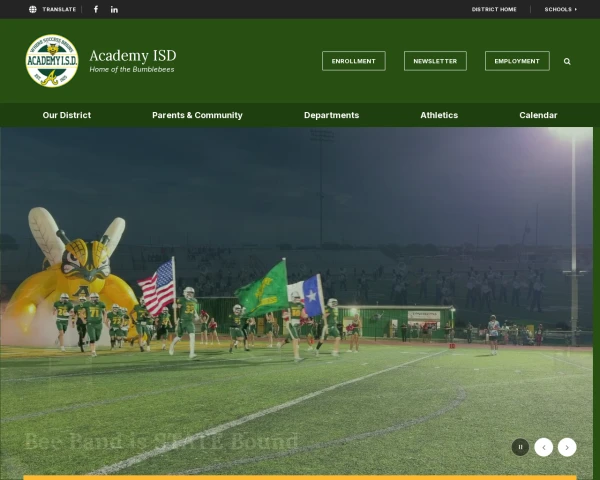Open the Facebook page icon
This screenshot has height=480, width=600.
pyautogui.click(x=96, y=9)
